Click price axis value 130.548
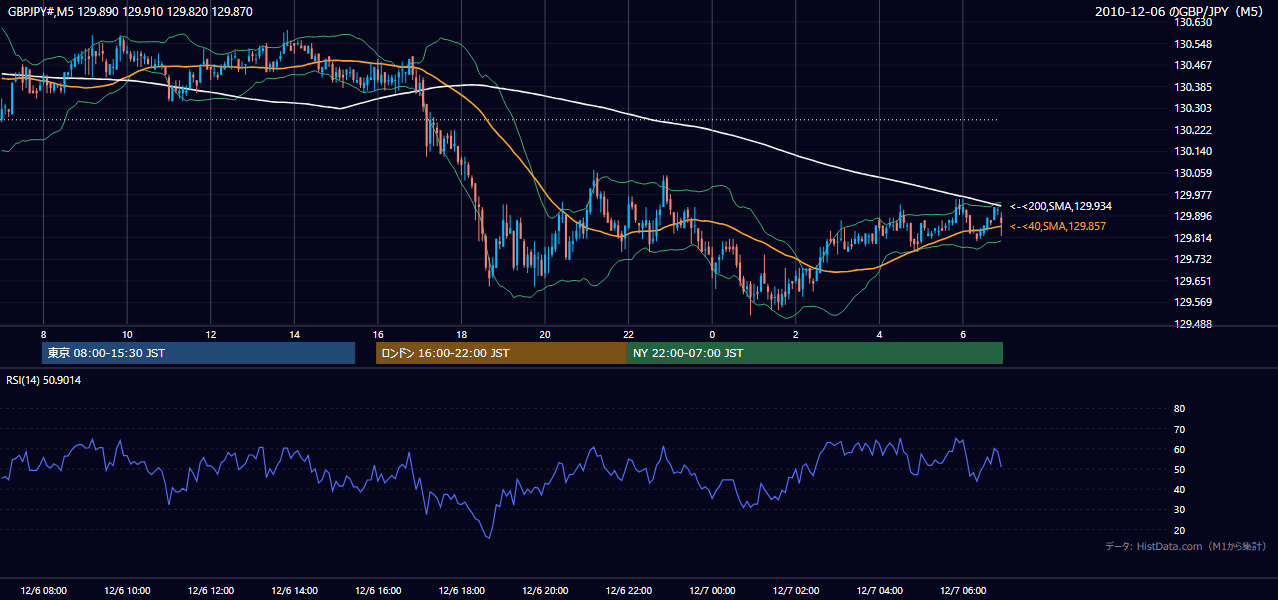Viewport: 1278px width, 600px height. pyautogui.click(x=1192, y=44)
